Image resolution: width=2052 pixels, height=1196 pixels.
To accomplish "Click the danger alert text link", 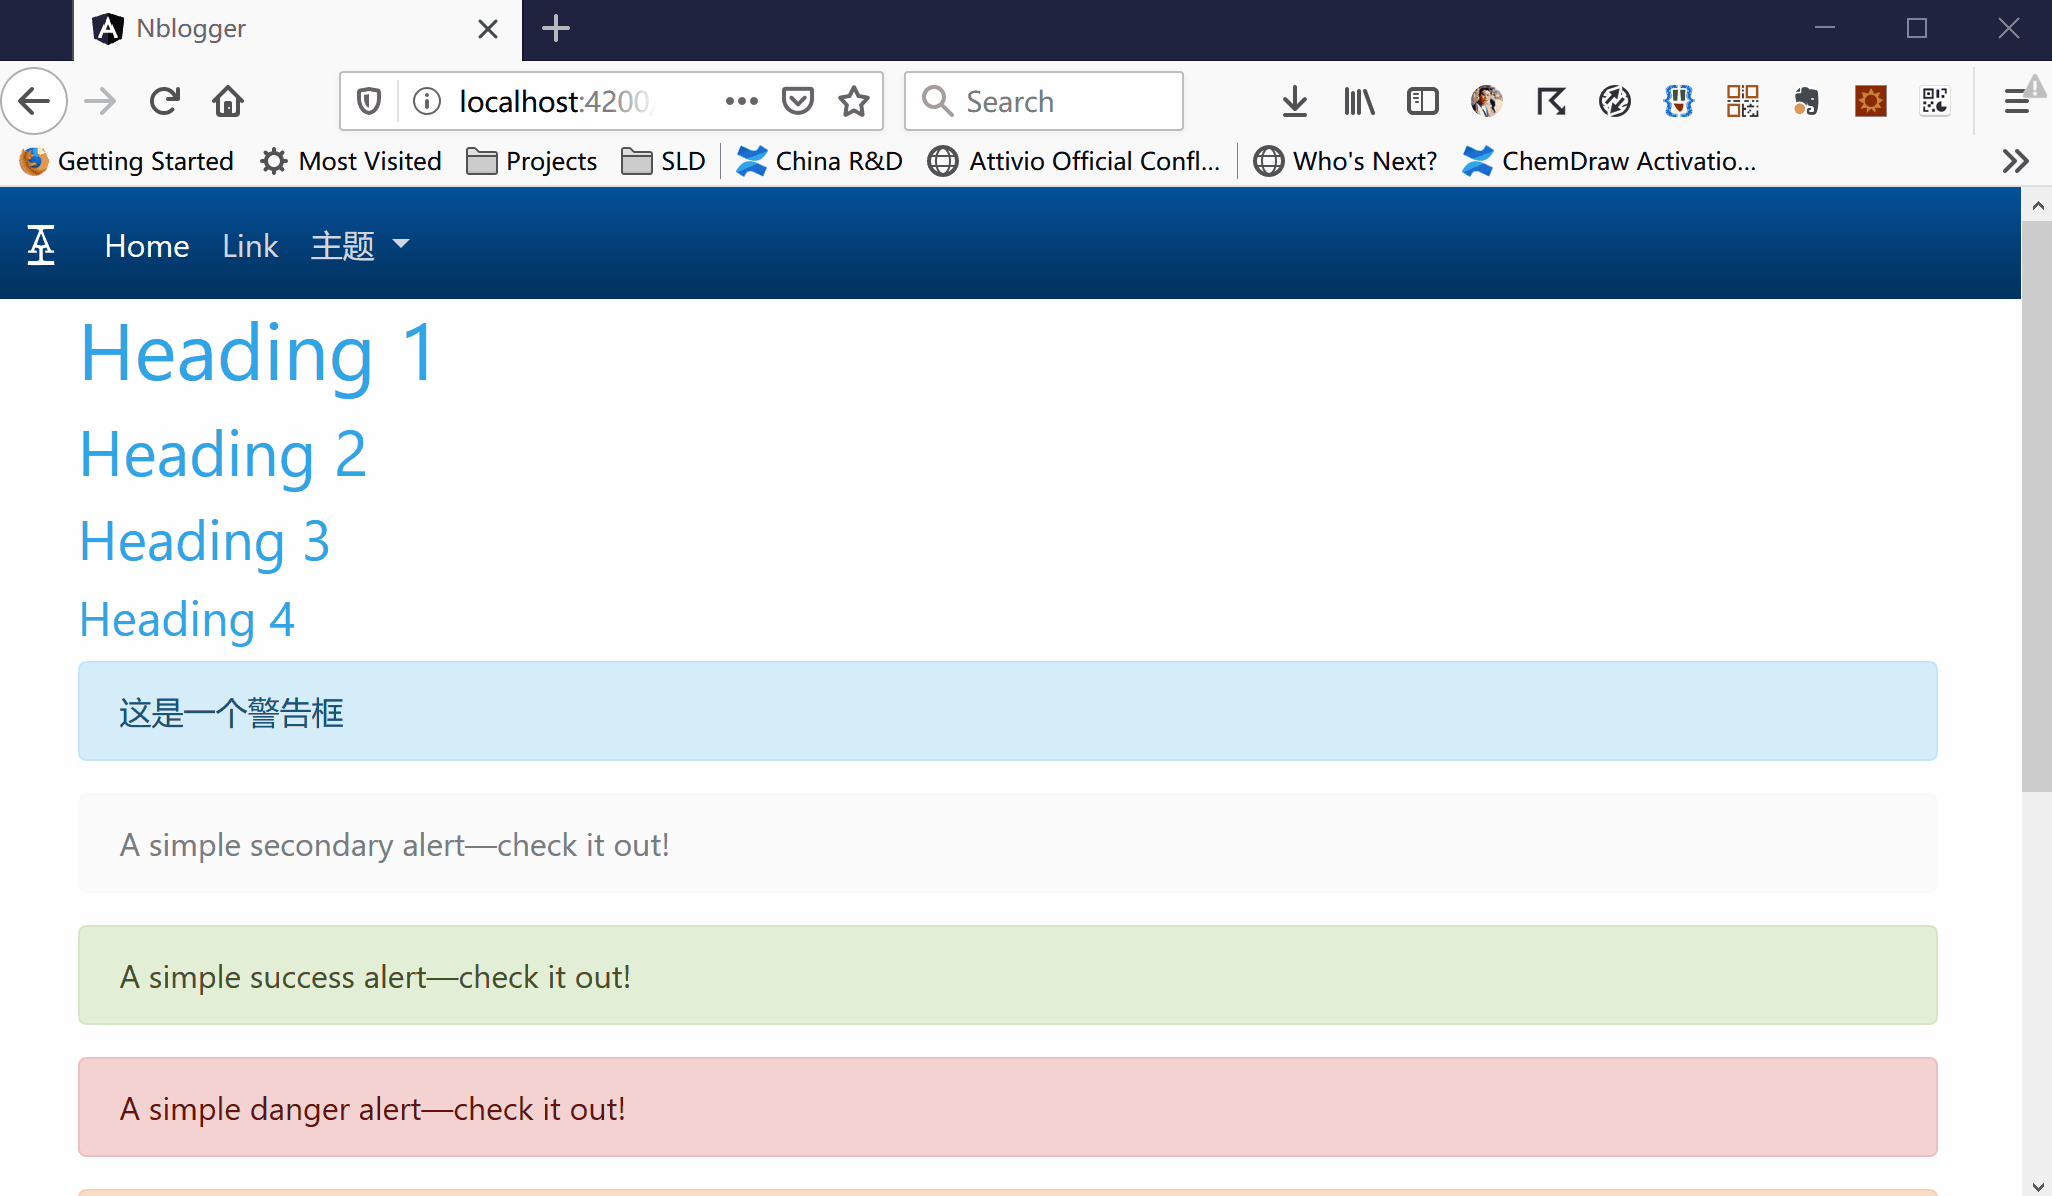I will click(373, 1109).
